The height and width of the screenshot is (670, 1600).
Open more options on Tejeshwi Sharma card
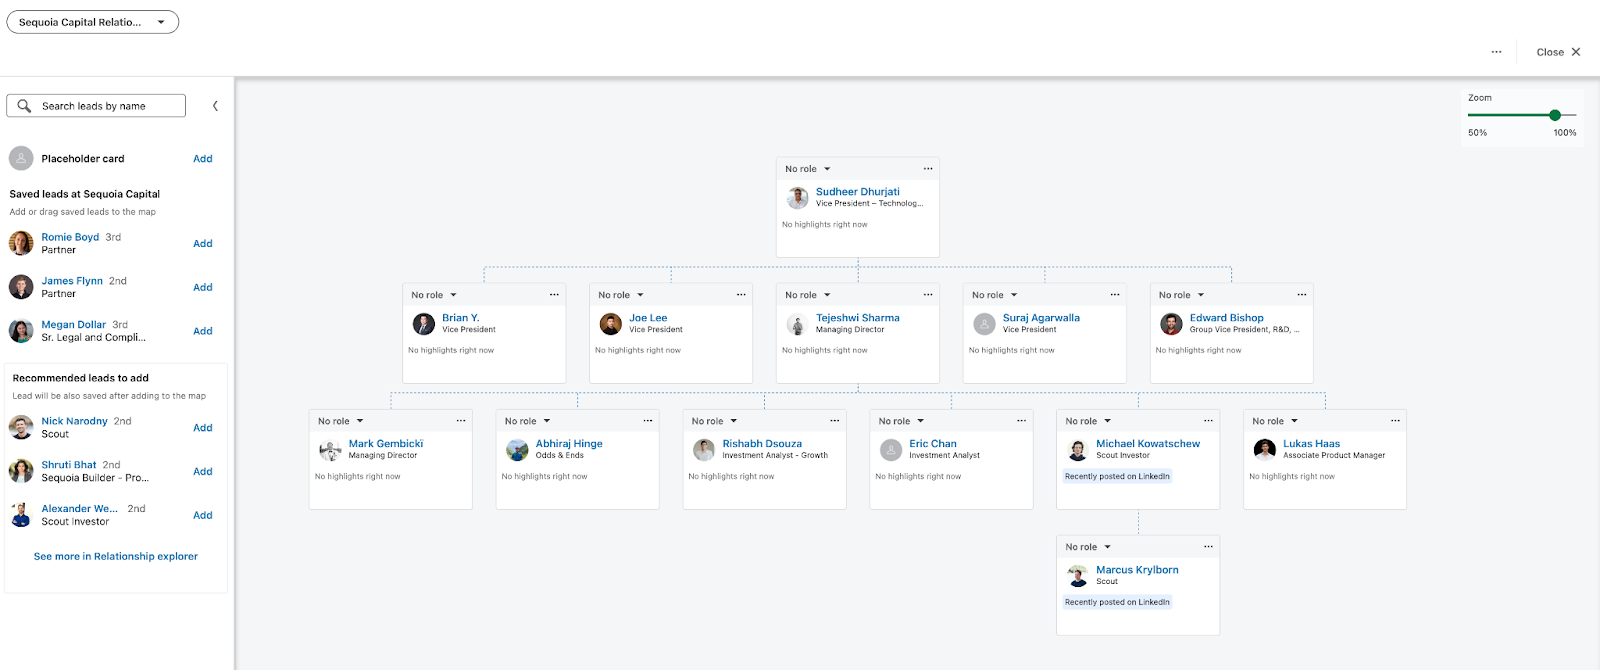[x=928, y=295]
